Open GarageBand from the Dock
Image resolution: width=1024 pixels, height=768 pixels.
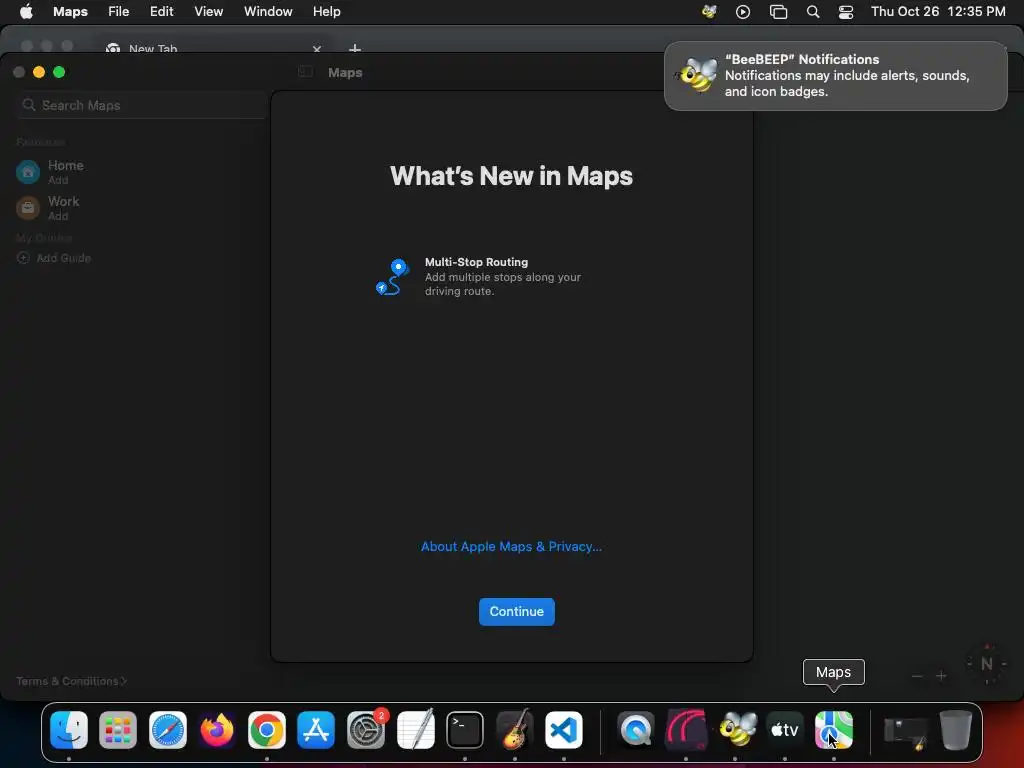[515, 730]
